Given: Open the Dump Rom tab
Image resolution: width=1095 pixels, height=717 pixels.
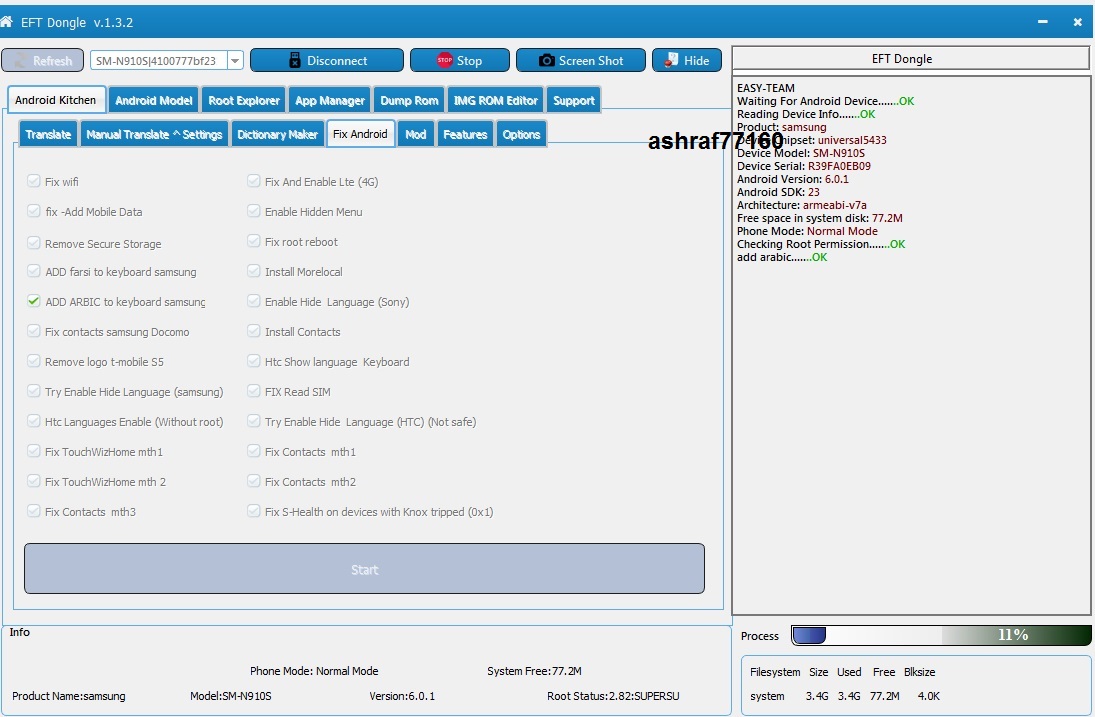Looking at the screenshot, I should (409, 101).
